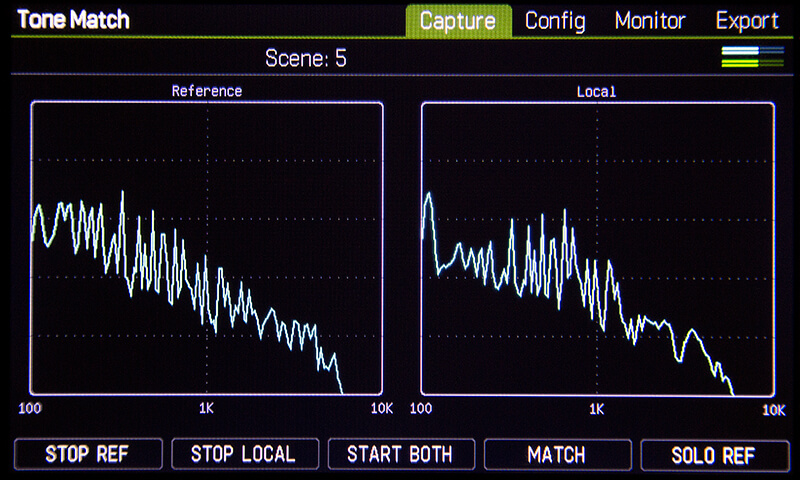Viewport: 800px width, 480px height.
Task: Open the Config tab
Action: point(555,20)
